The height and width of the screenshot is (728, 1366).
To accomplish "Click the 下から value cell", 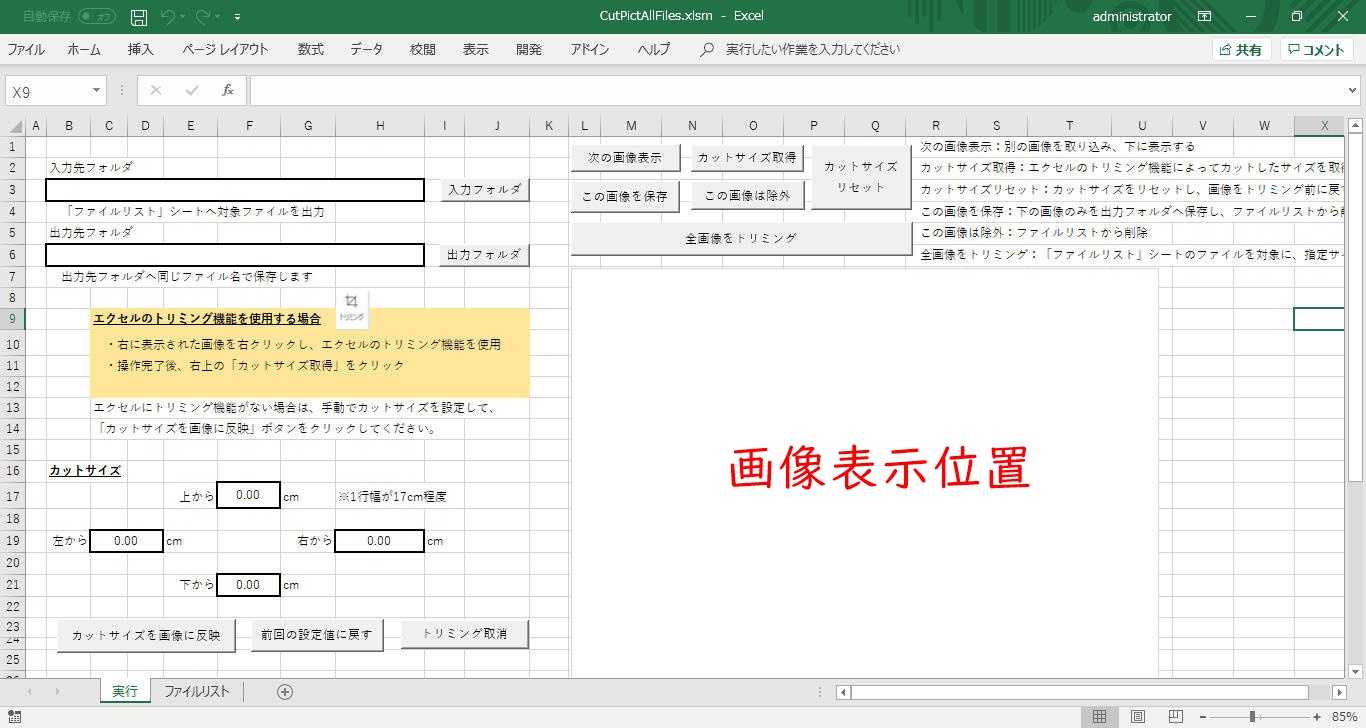I will coord(248,585).
